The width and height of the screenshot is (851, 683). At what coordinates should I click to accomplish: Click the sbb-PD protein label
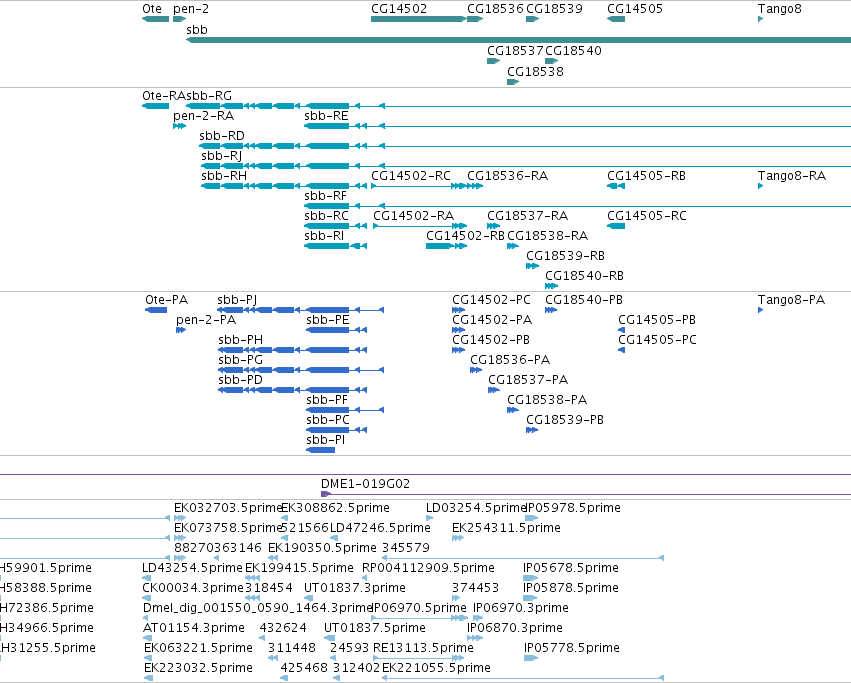240,380
